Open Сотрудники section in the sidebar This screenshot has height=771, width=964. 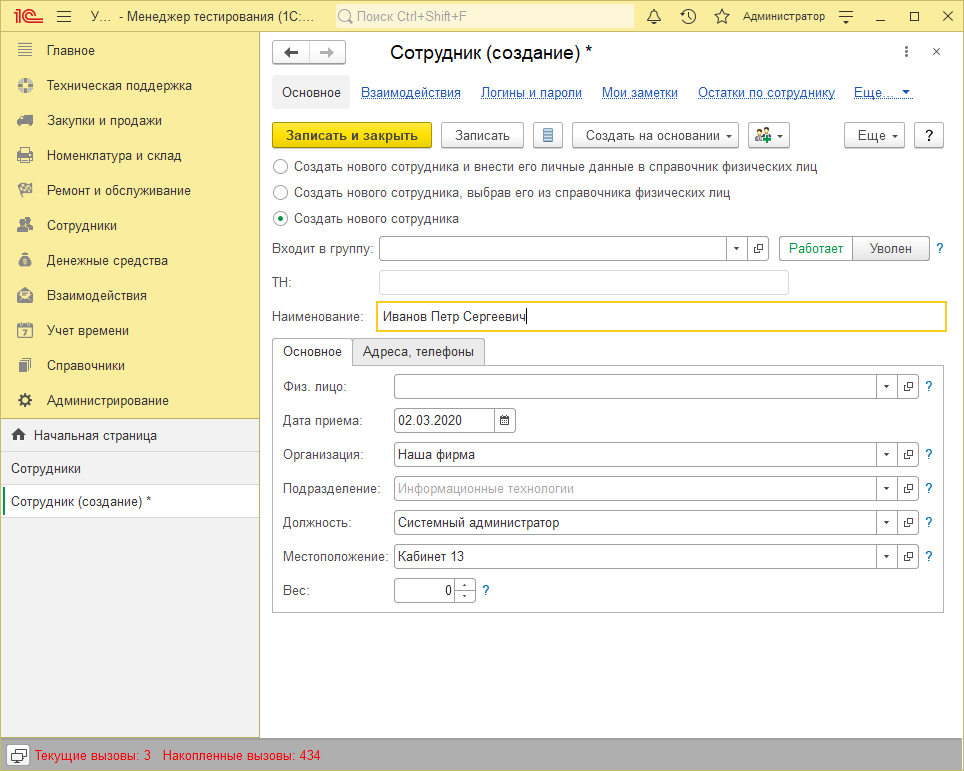(x=82, y=226)
